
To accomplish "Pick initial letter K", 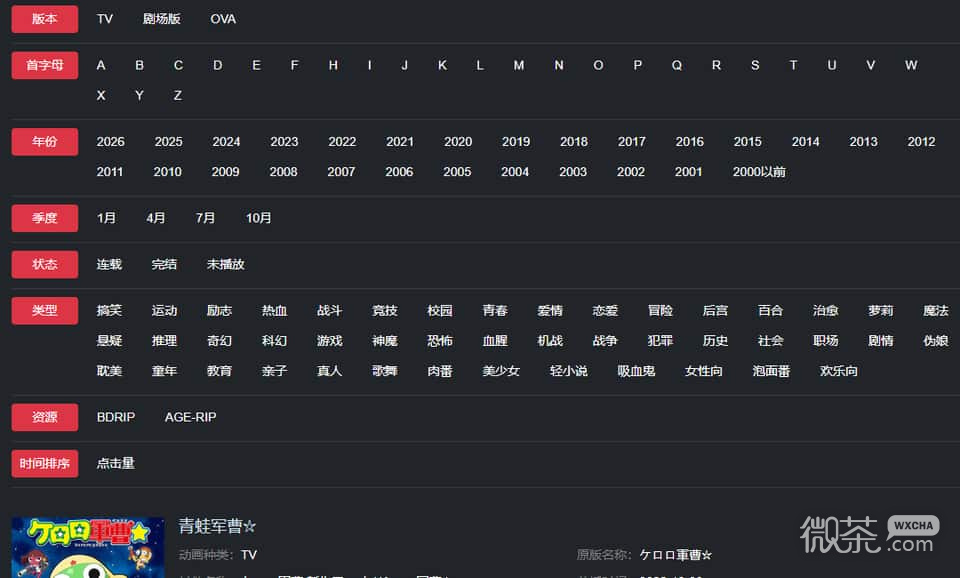I will [442, 65].
